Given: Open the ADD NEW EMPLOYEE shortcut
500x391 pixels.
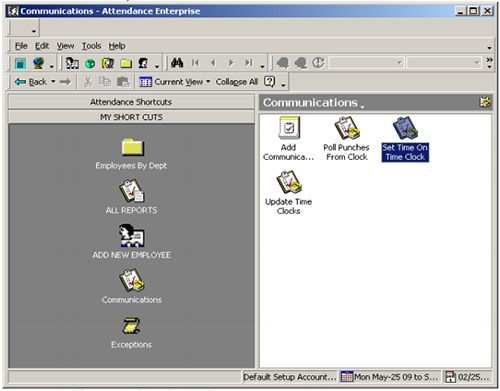Looking at the screenshot, I should point(131,241).
